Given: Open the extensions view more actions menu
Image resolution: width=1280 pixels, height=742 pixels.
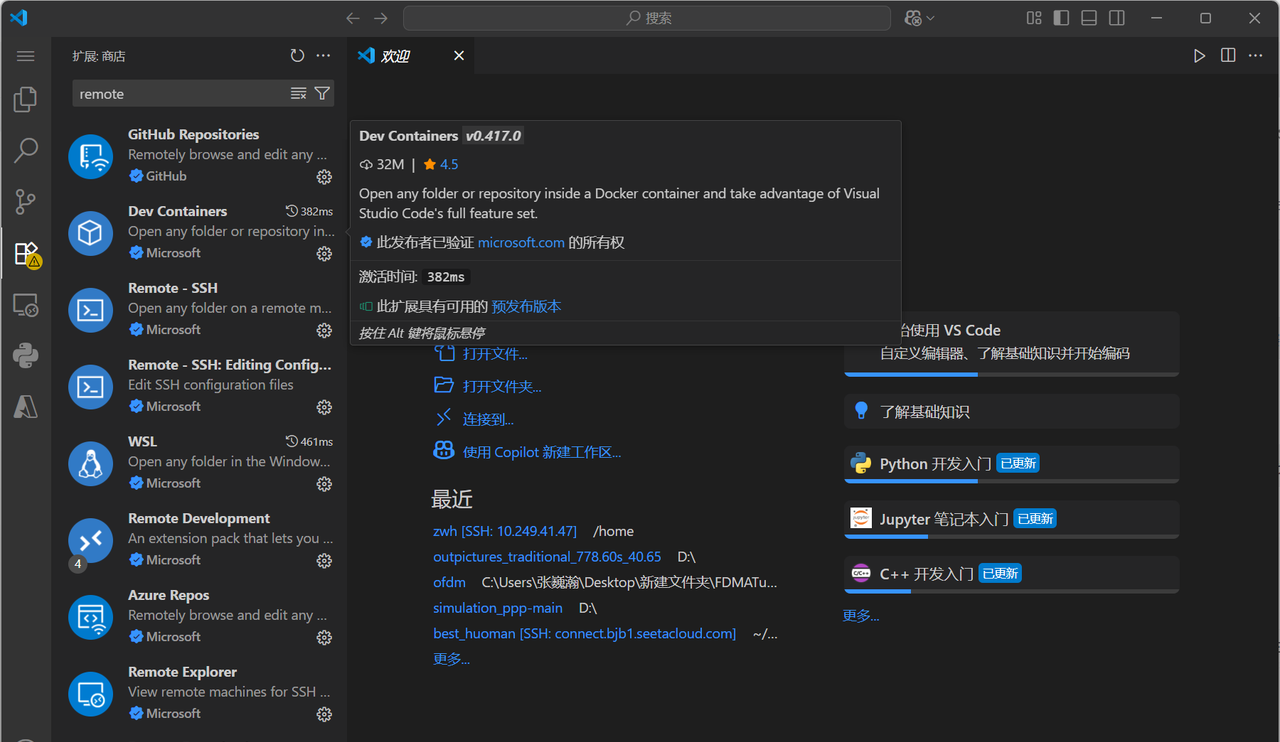Looking at the screenshot, I should (323, 56).
